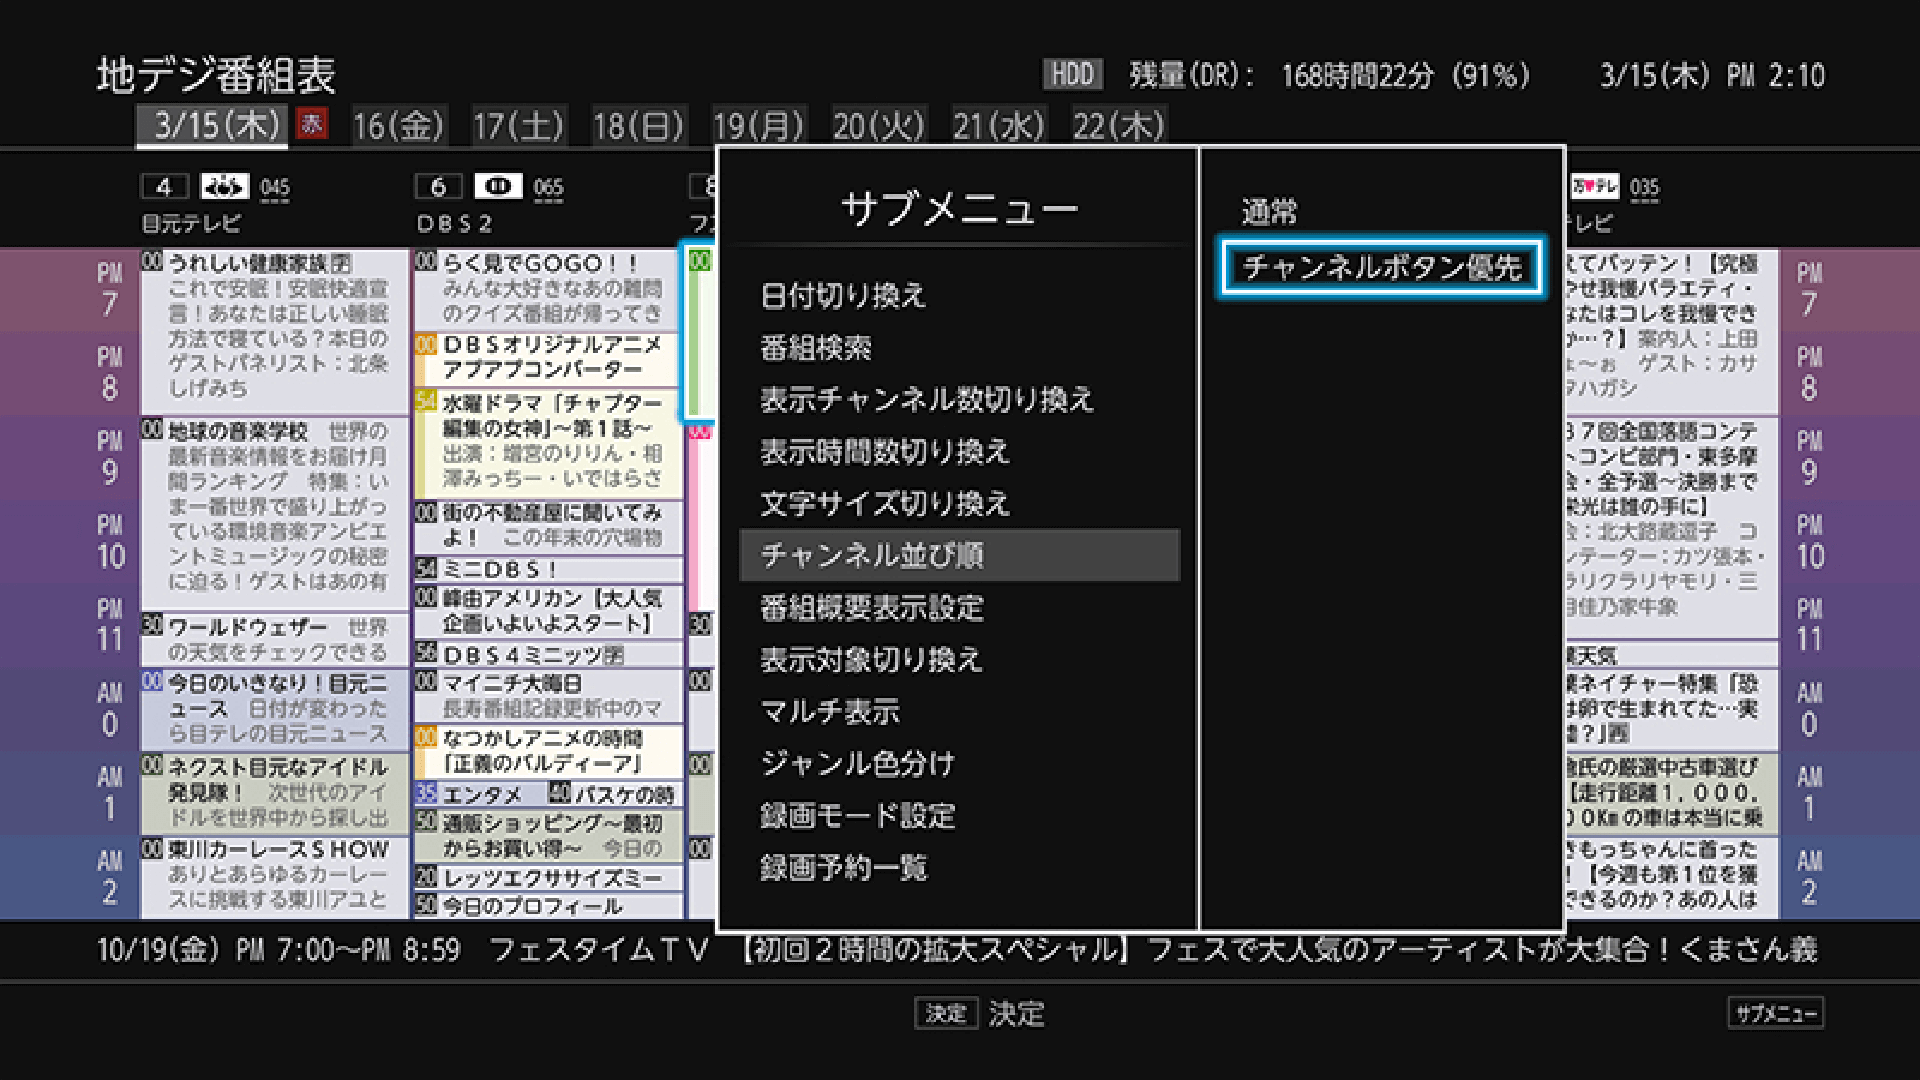Screen dimensions: 1920x1080
Task: Click channel number 4 badge
Action: [164, 187]
